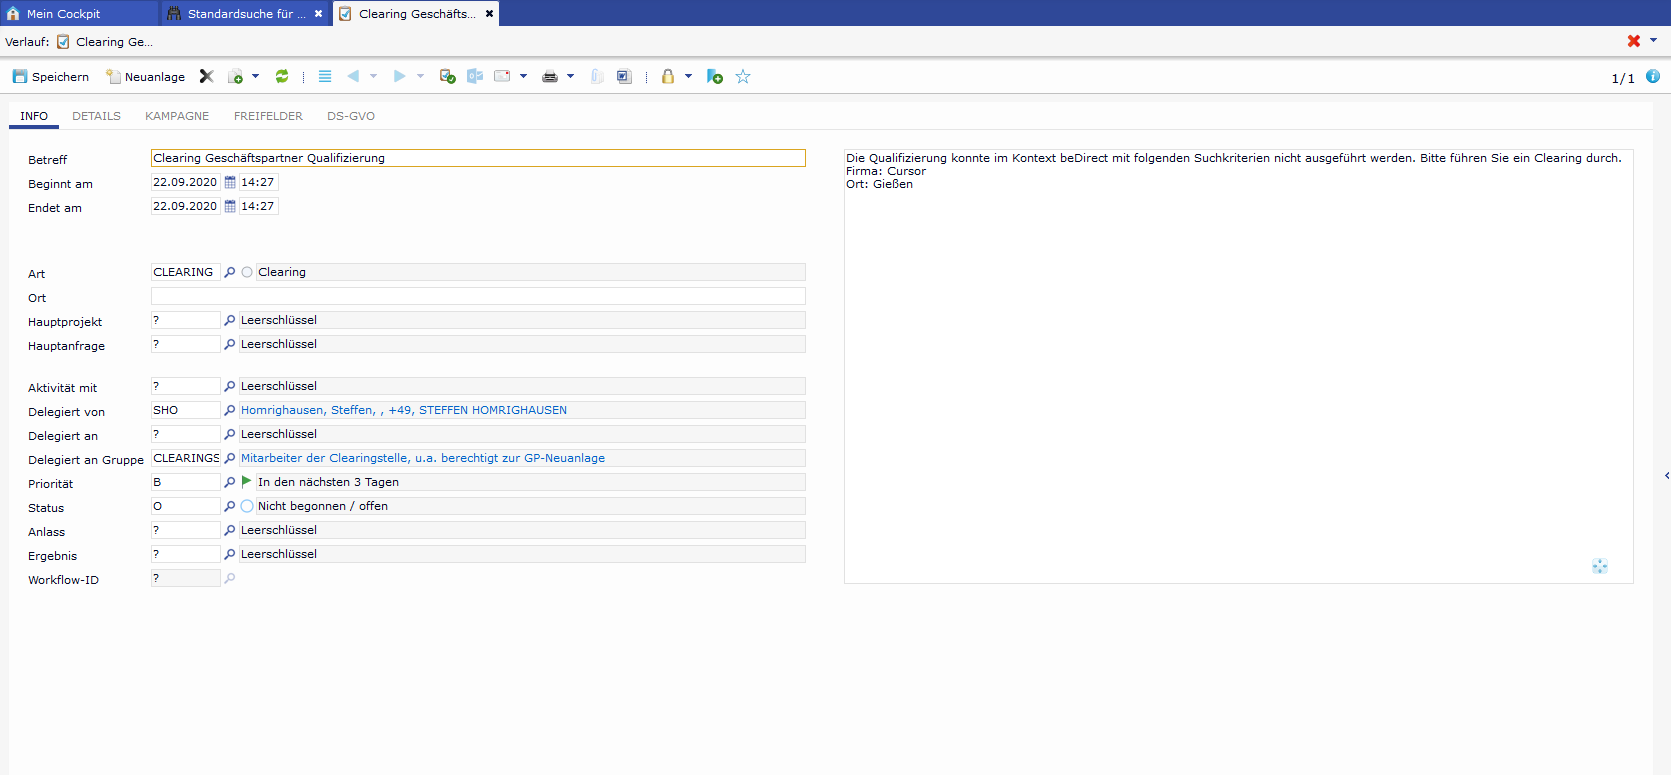Create a new record with Neuanlage

[145, 77]
